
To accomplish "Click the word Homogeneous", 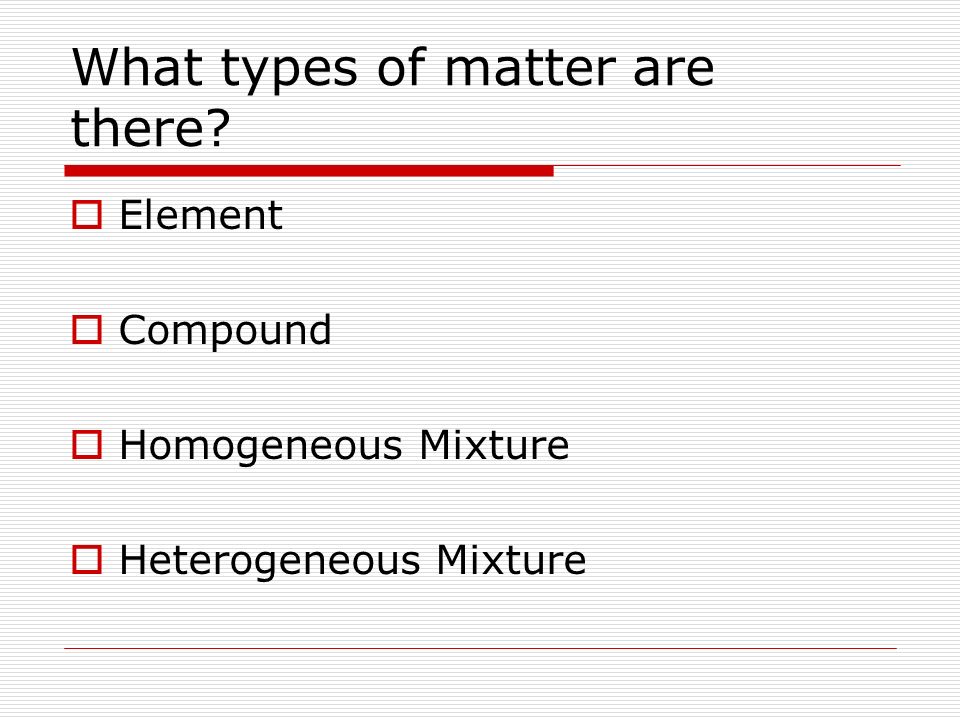I will 261,446.
